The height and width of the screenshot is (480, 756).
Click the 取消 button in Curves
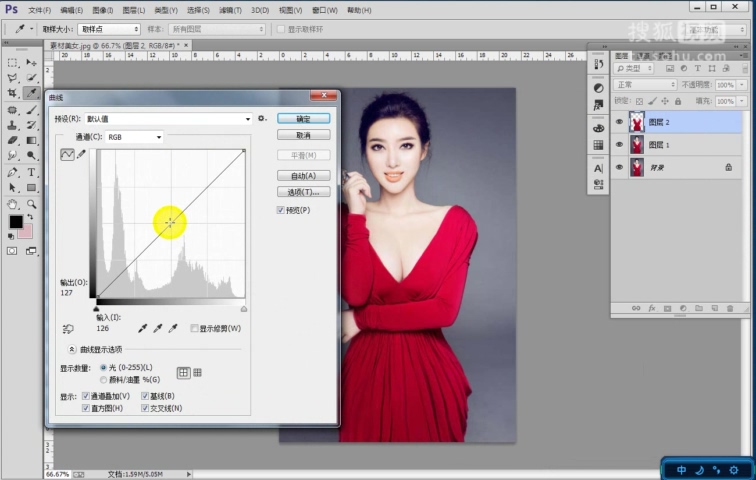pos(304,135)
